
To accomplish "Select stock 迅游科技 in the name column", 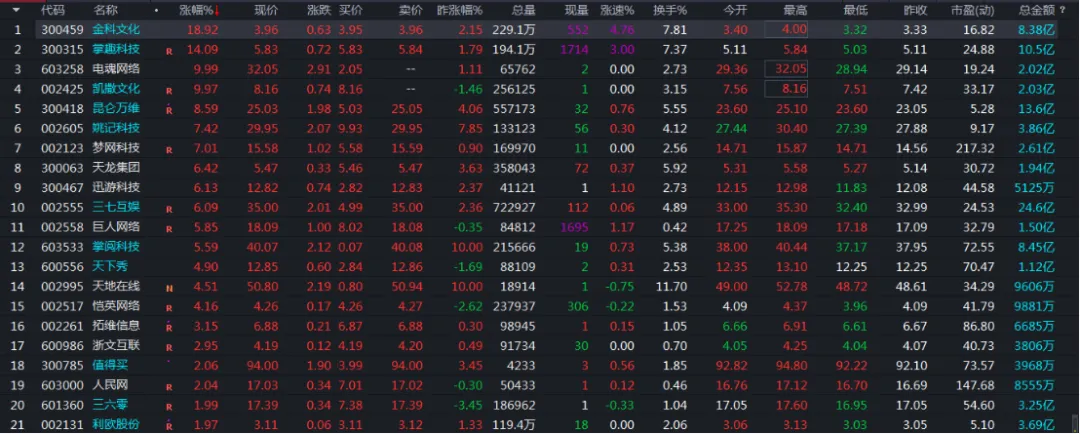I will 116,188.
